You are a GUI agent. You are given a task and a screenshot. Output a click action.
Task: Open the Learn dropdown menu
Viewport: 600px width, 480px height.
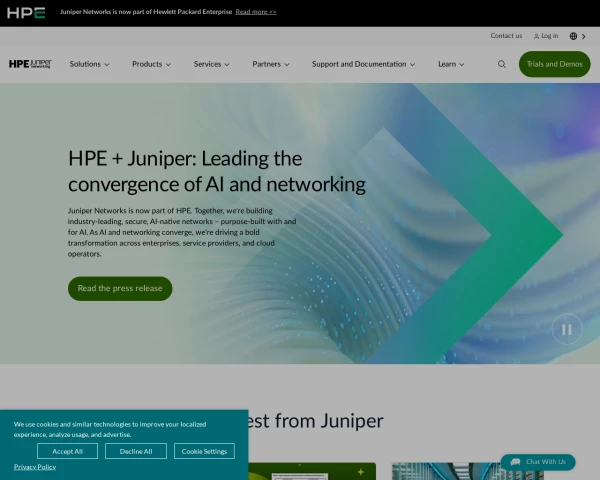pos(451,64)
